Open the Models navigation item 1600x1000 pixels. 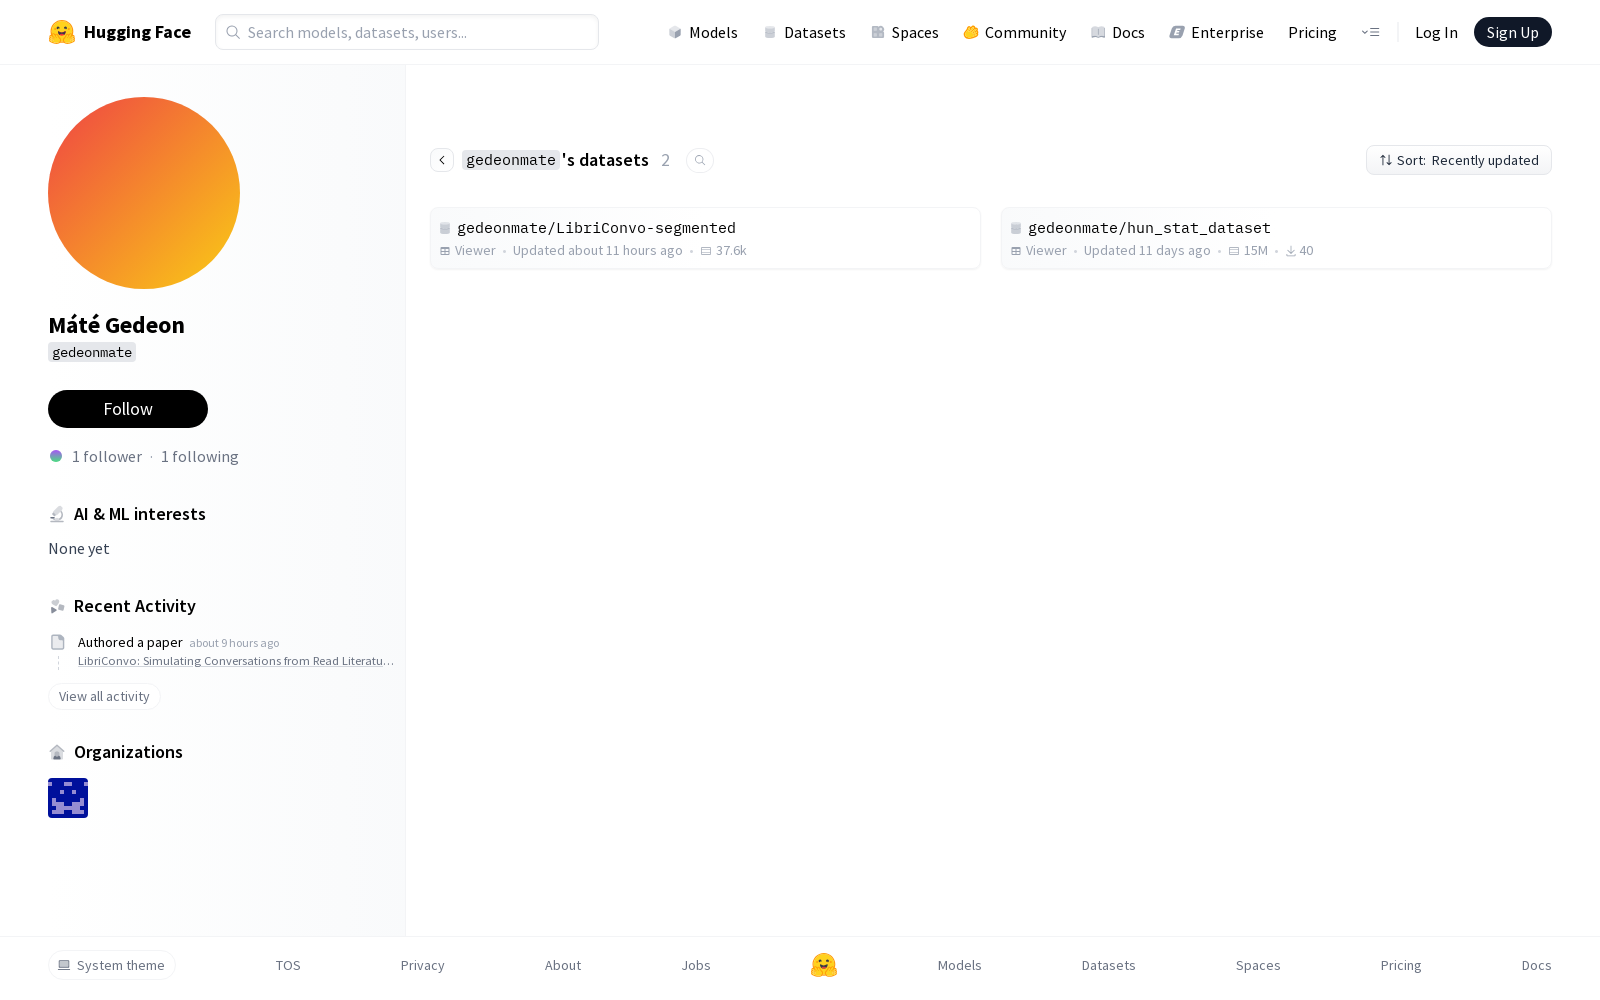click(703, 32)
